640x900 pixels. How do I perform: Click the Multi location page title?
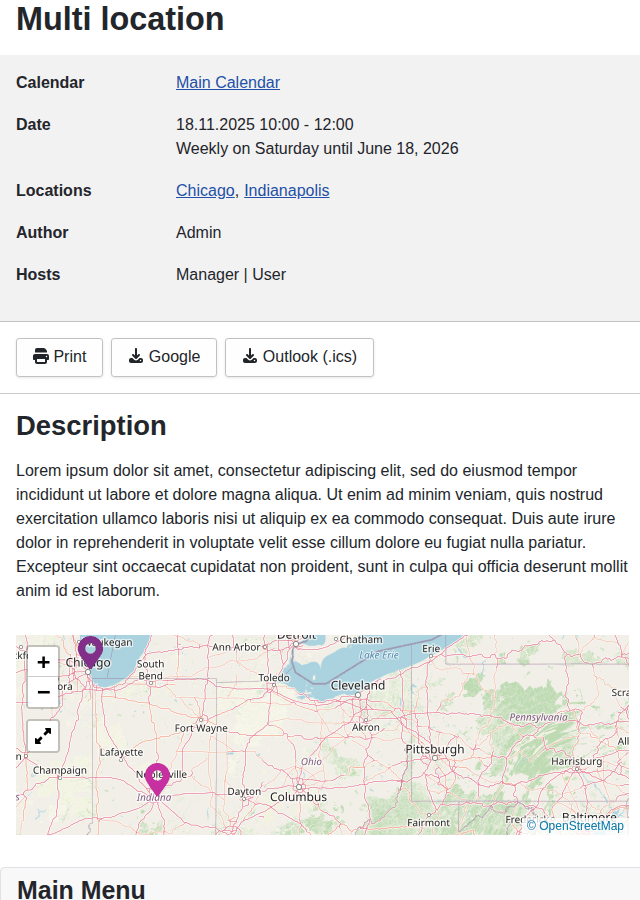click(x=120, y=19)
